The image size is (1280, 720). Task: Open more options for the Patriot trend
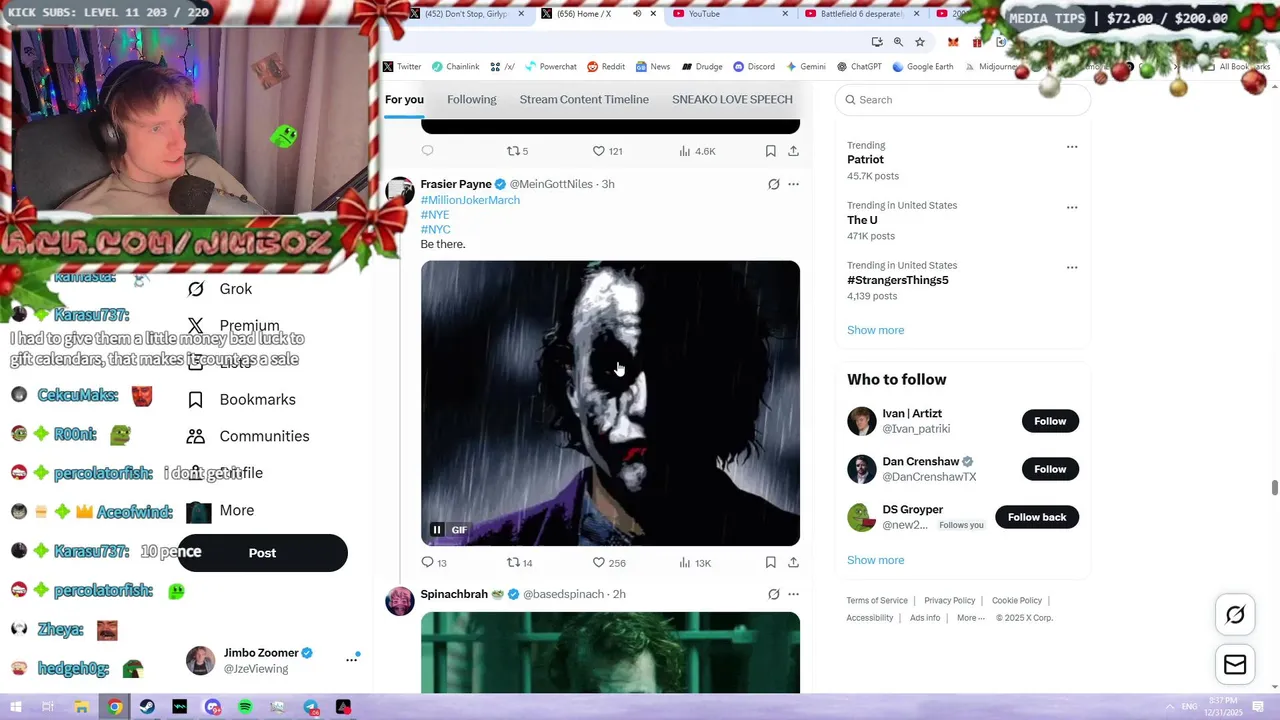[x=1072, y=147]
